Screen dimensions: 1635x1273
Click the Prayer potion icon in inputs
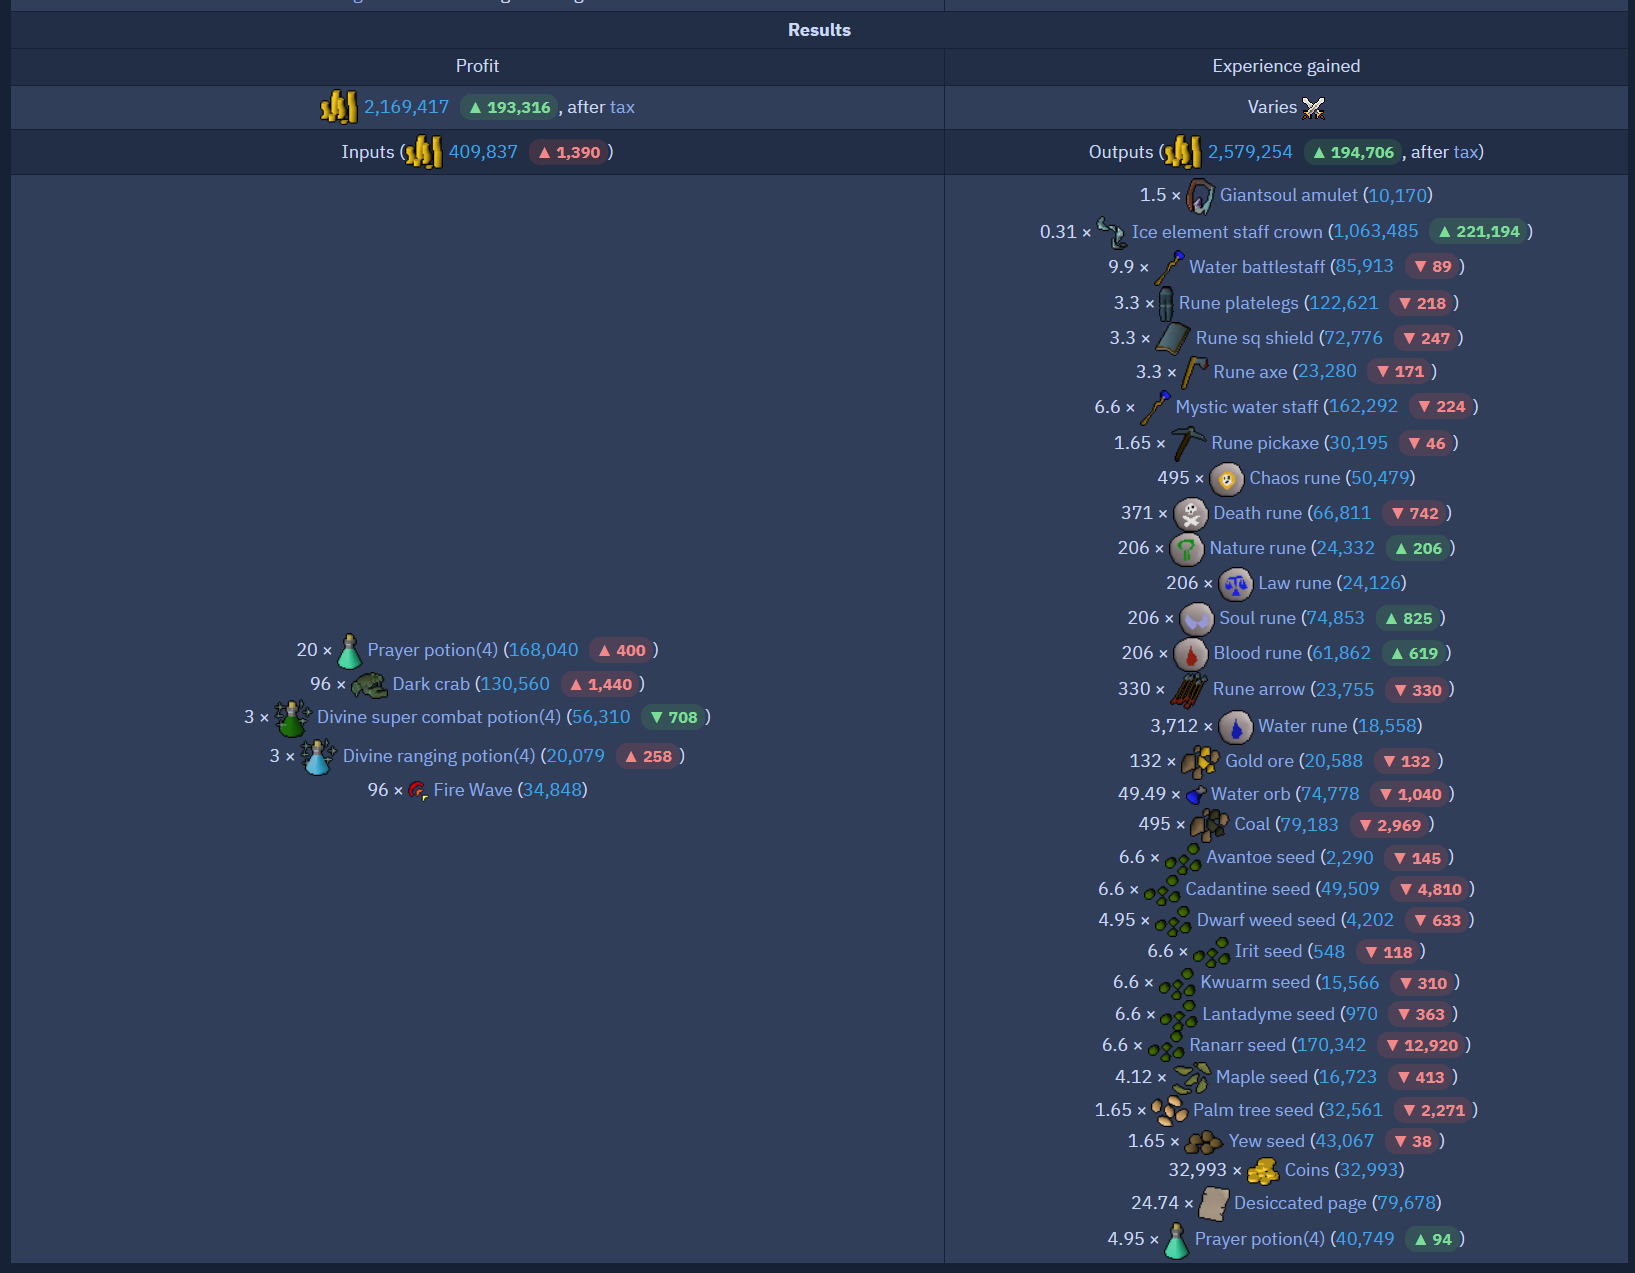click(x=349, y=651)
